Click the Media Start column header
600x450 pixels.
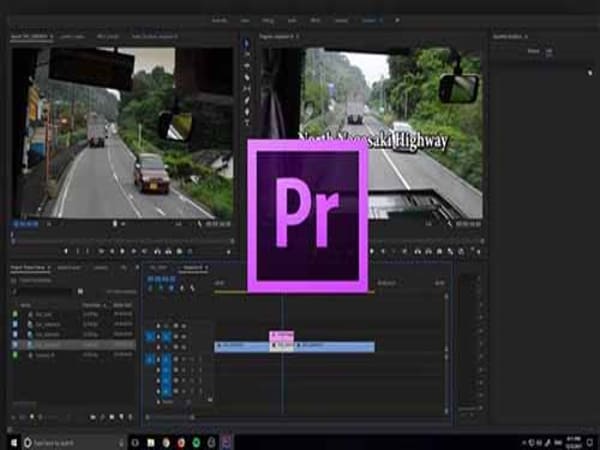click(122, 305)
